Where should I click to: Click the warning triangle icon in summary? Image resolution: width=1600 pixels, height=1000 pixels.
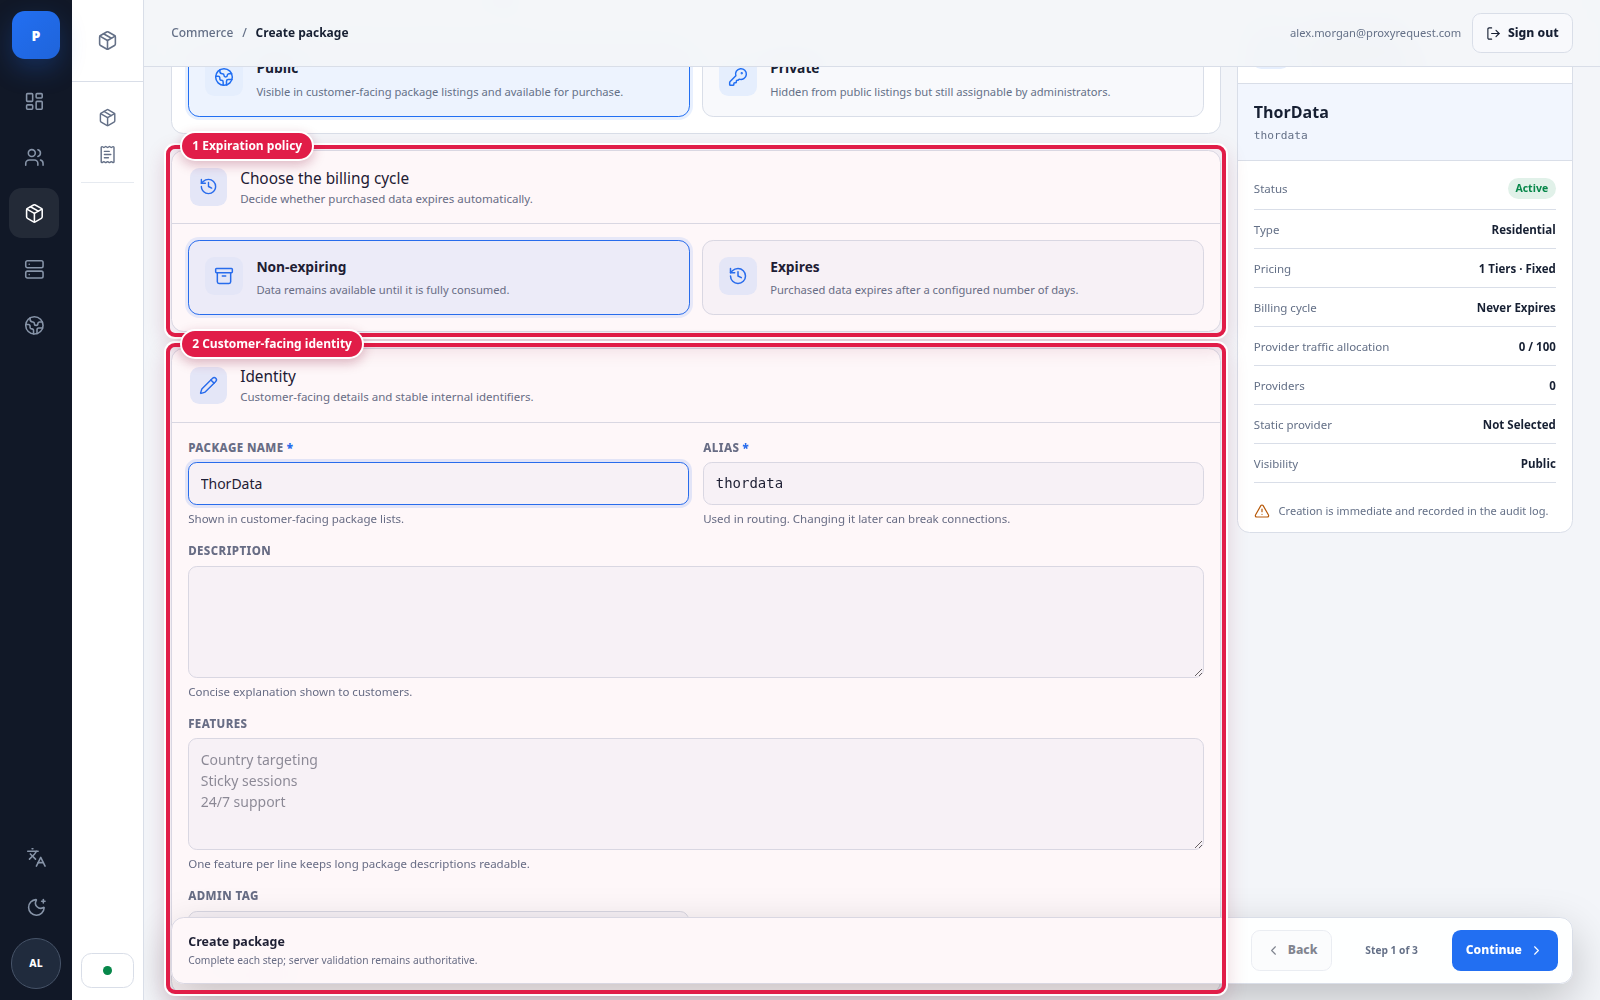click(x=1262, y=511)
